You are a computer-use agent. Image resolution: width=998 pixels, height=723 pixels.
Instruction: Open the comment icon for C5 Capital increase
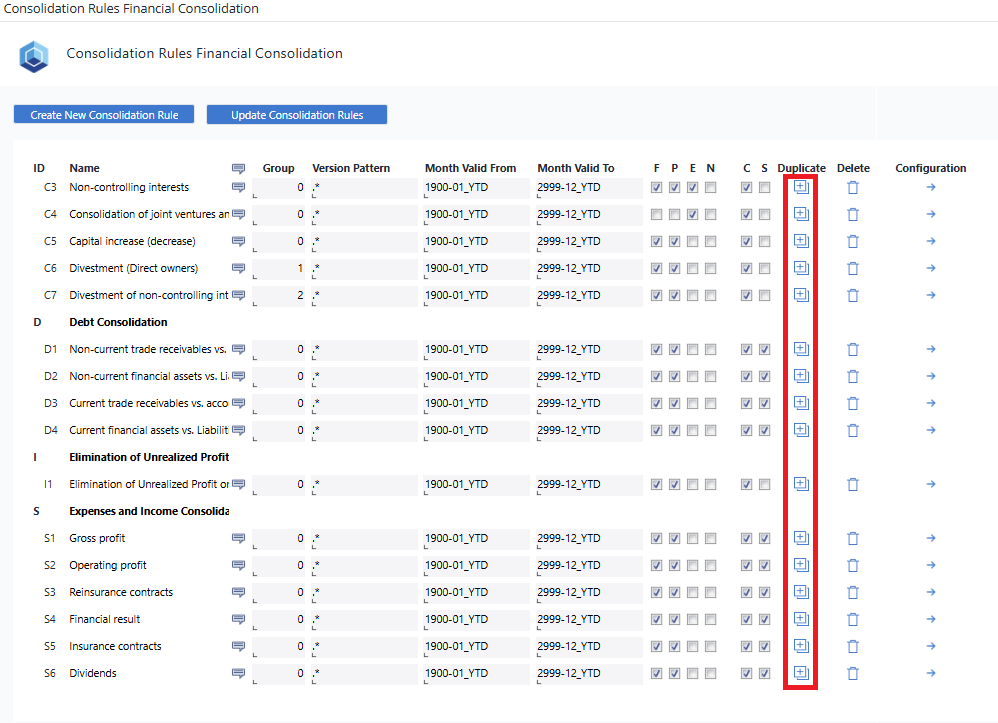tap(238, 241)
